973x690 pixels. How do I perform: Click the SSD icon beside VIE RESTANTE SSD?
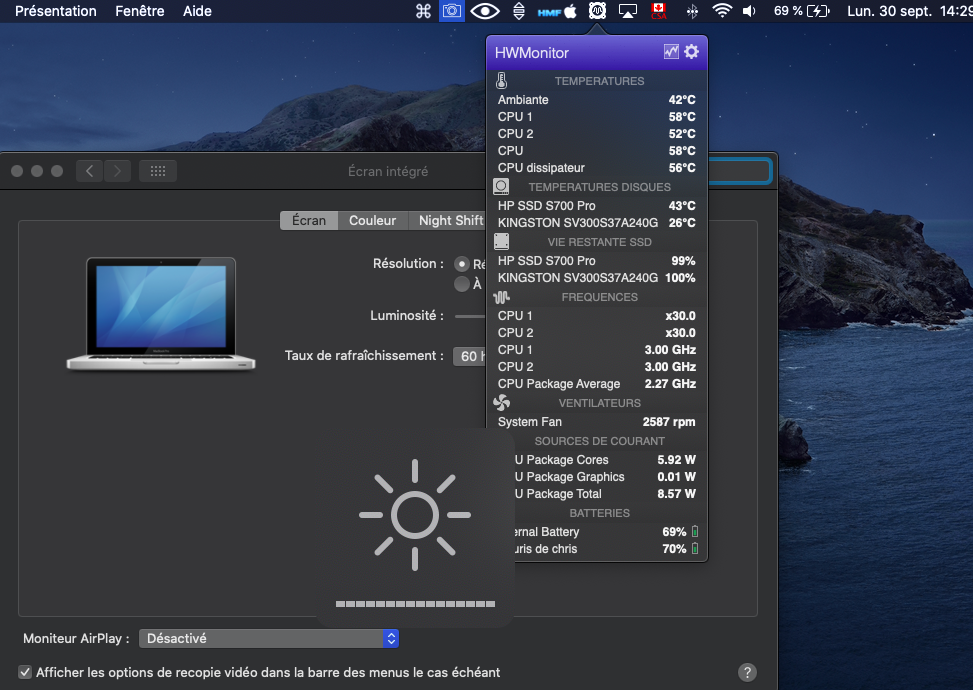[501, 241]
